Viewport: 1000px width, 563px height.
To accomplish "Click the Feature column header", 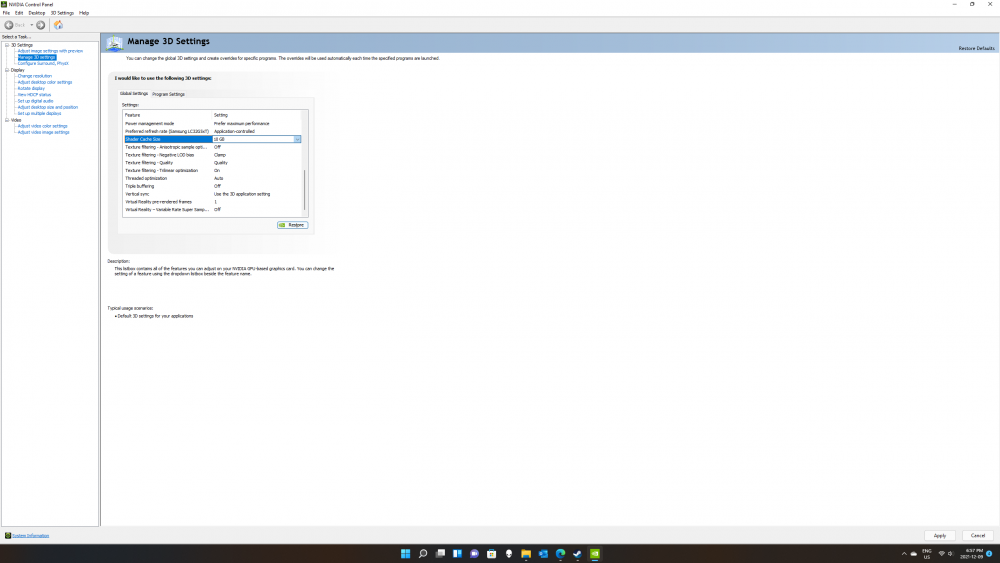I will [x=168, y=115].
